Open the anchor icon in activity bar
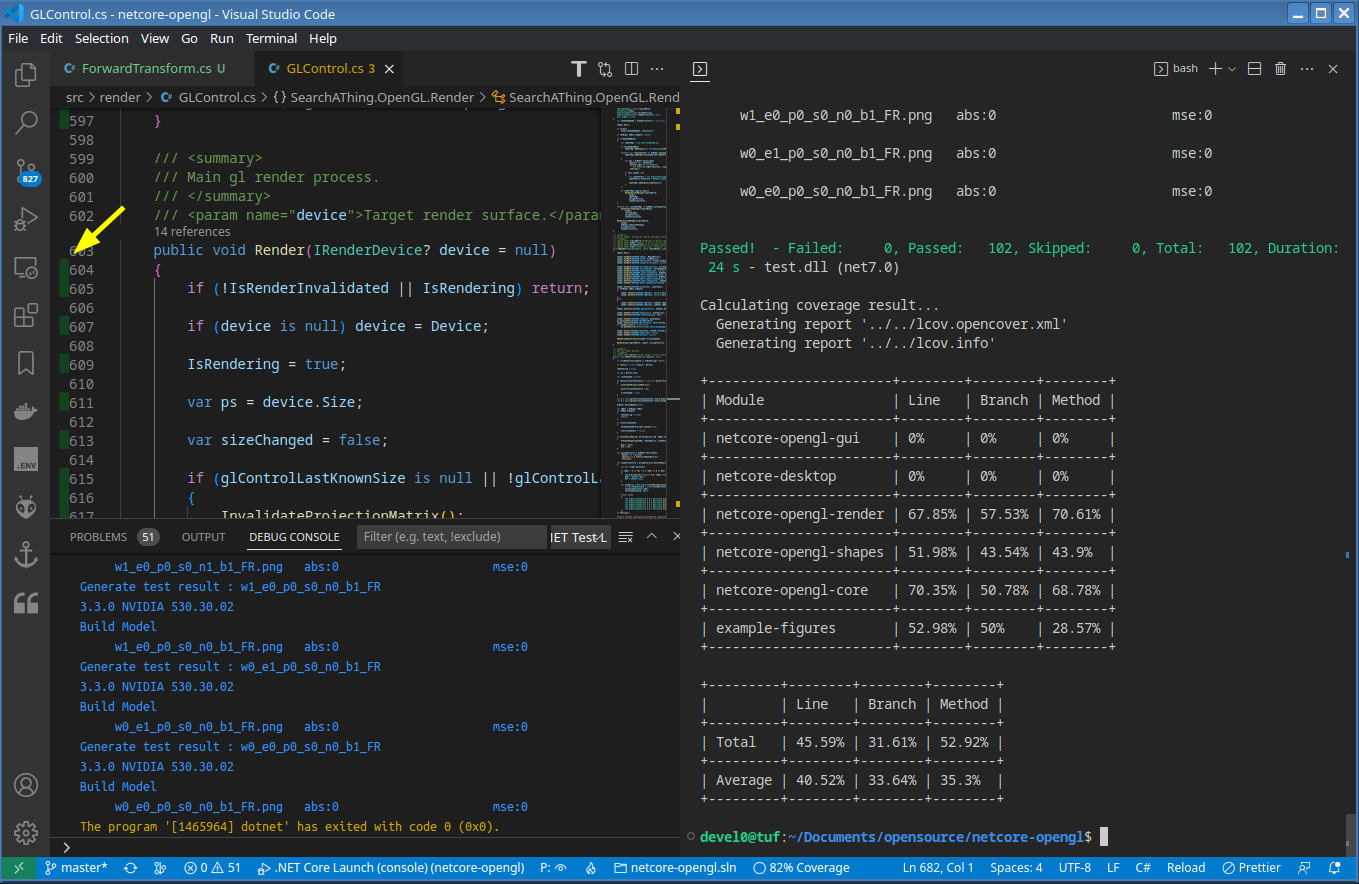This screenshot has width=1359, height=884. 26,556
